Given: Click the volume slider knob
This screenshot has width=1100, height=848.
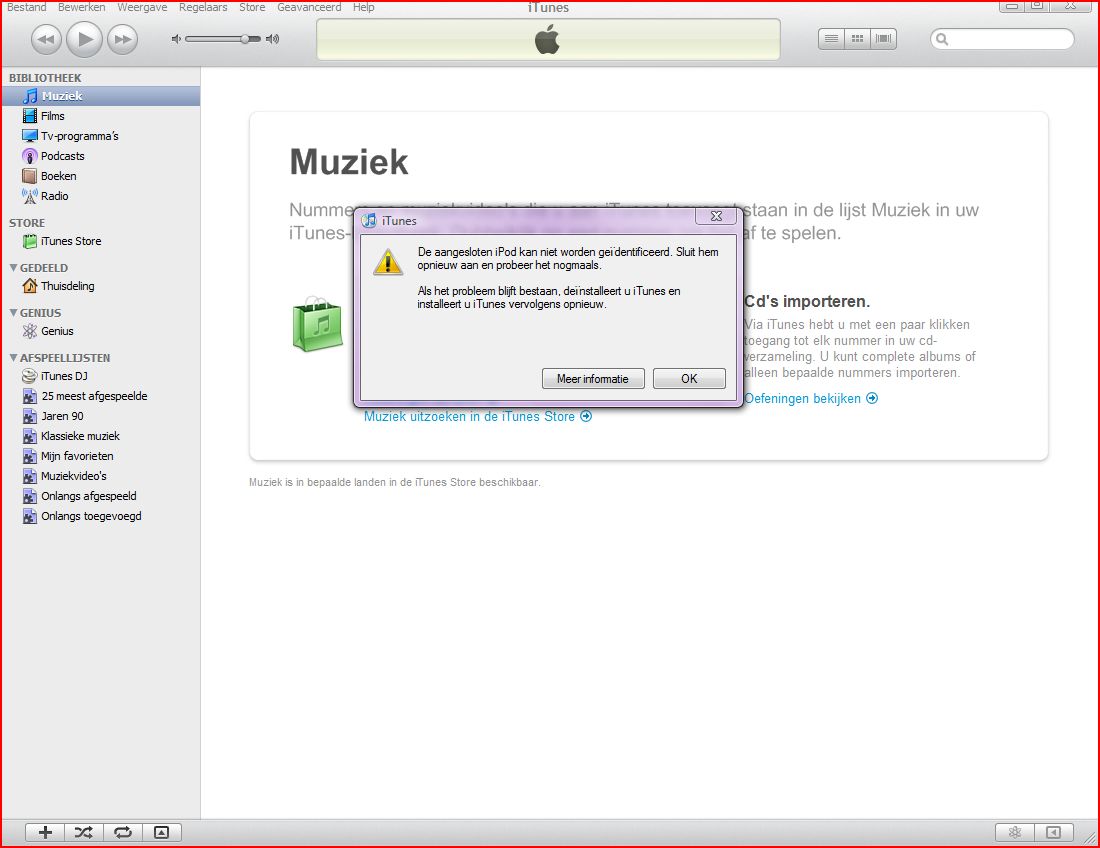Looking at the screenshot, I should pos(245,39).
